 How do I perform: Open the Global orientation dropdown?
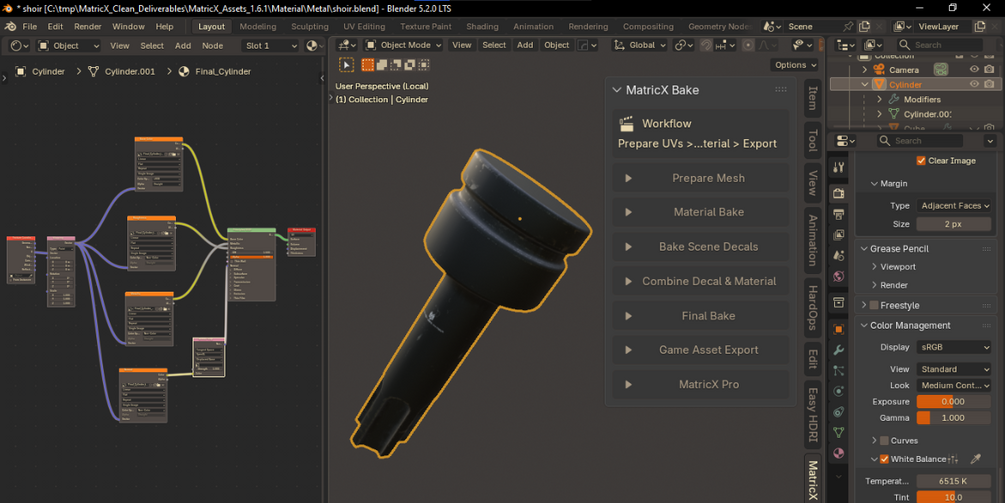pyautogui.click(x=639, y=45)
